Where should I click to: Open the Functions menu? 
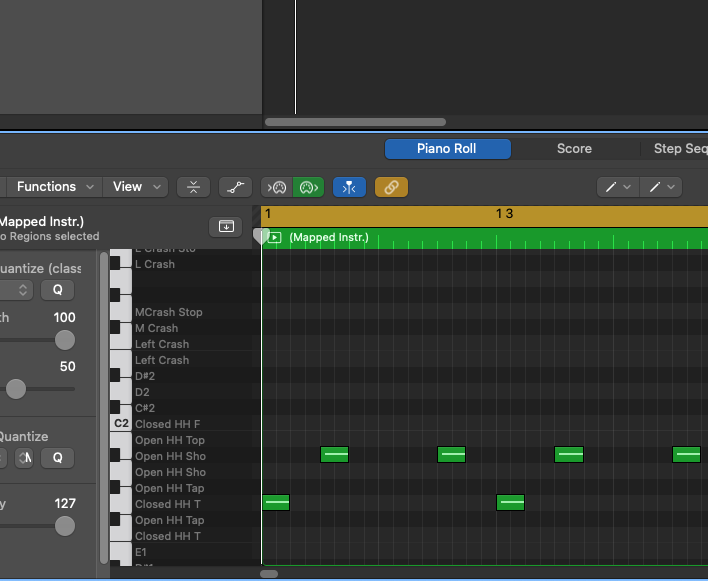coord(55,187)
